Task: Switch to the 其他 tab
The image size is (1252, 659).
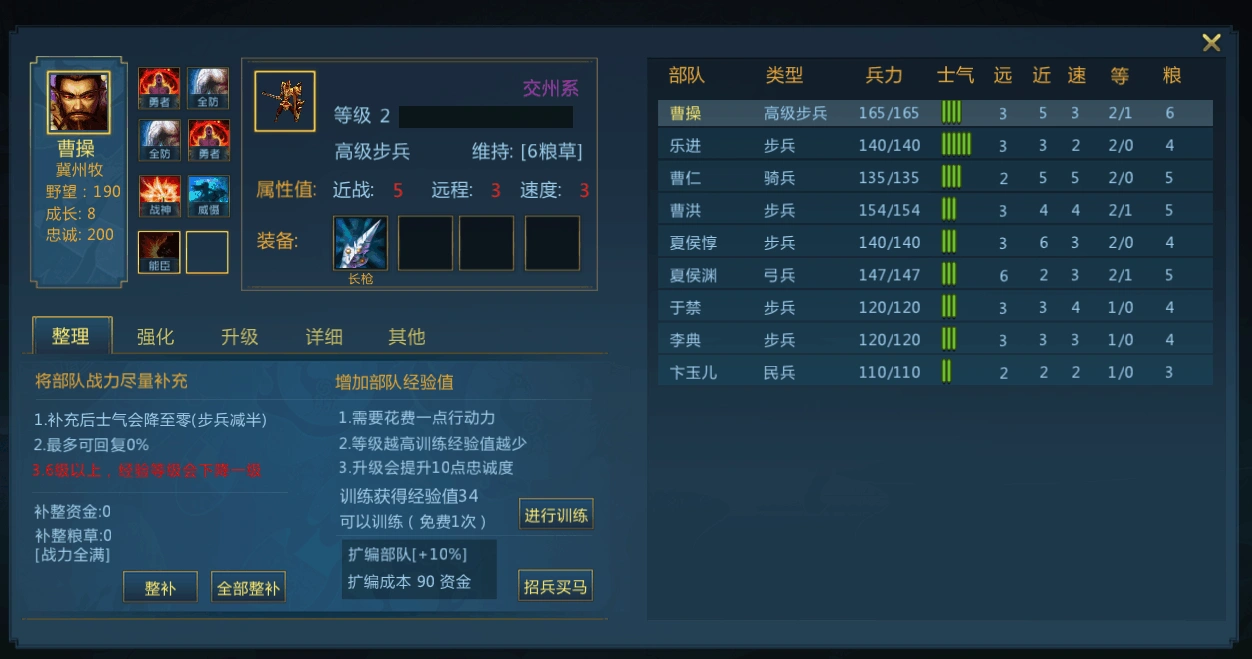Action: click(407, 336)
